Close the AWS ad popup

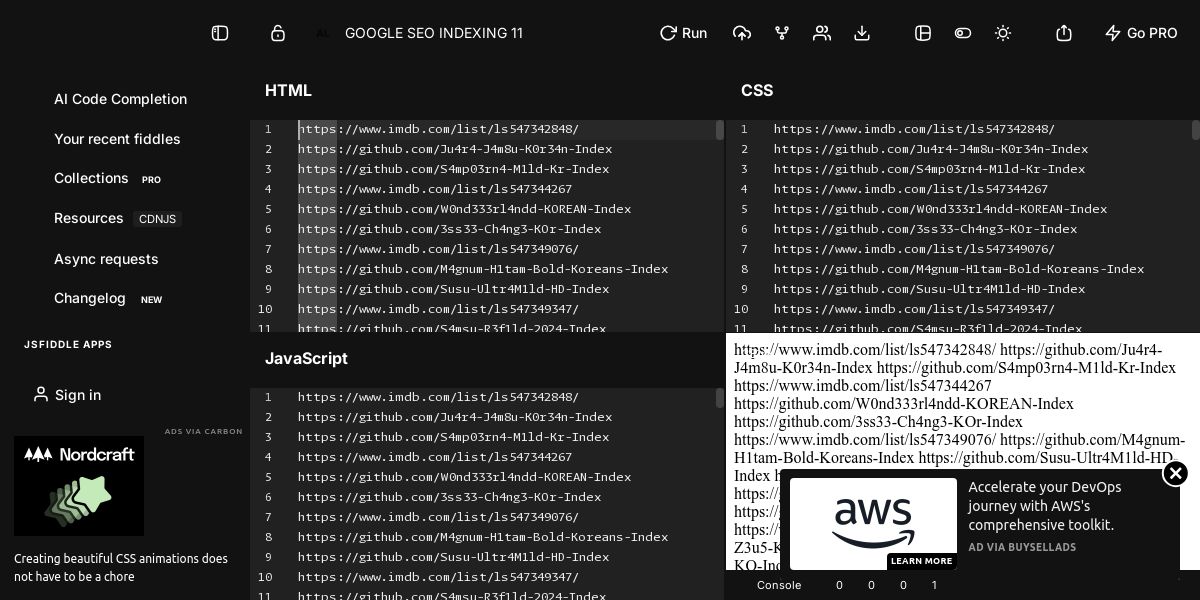1175,473
